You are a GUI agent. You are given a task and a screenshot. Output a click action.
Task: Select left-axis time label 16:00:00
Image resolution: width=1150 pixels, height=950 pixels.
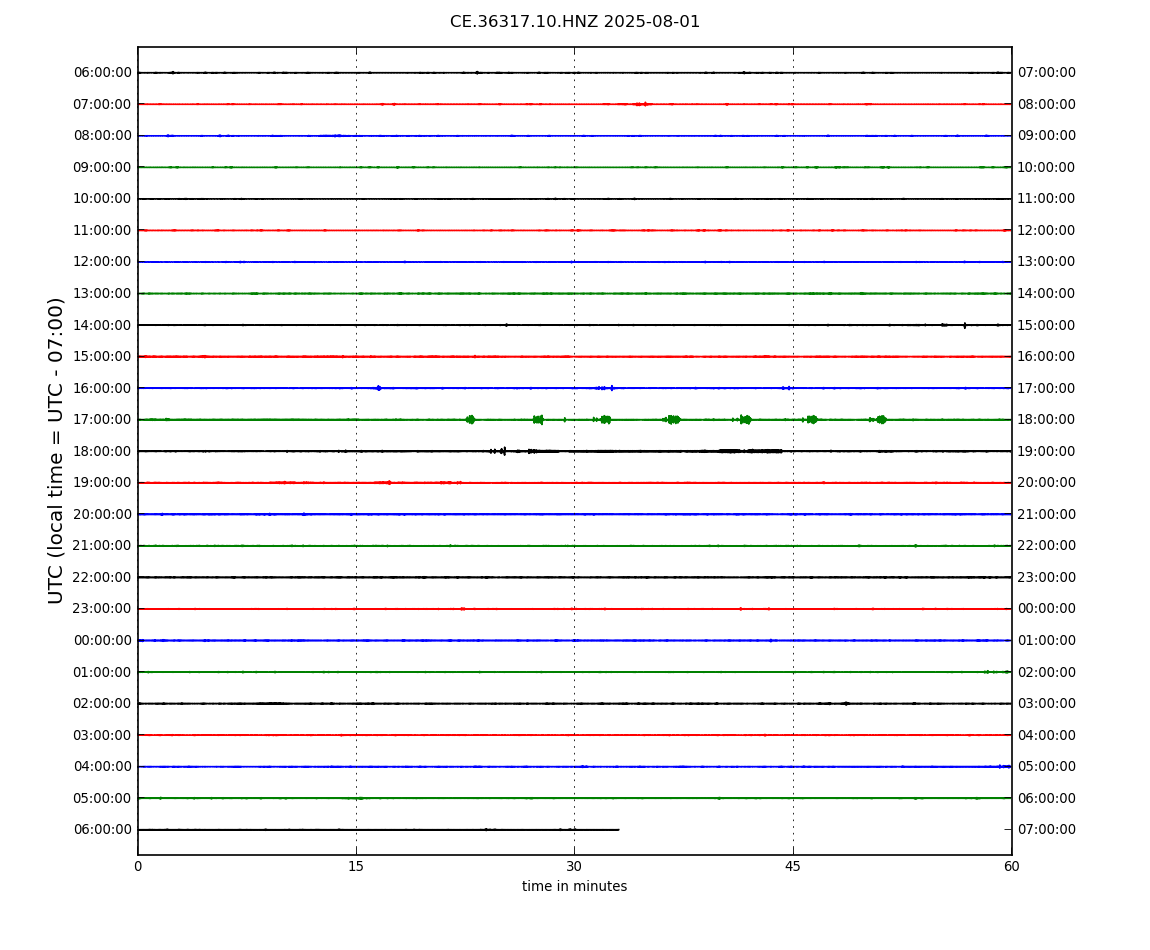click(103, 388)
